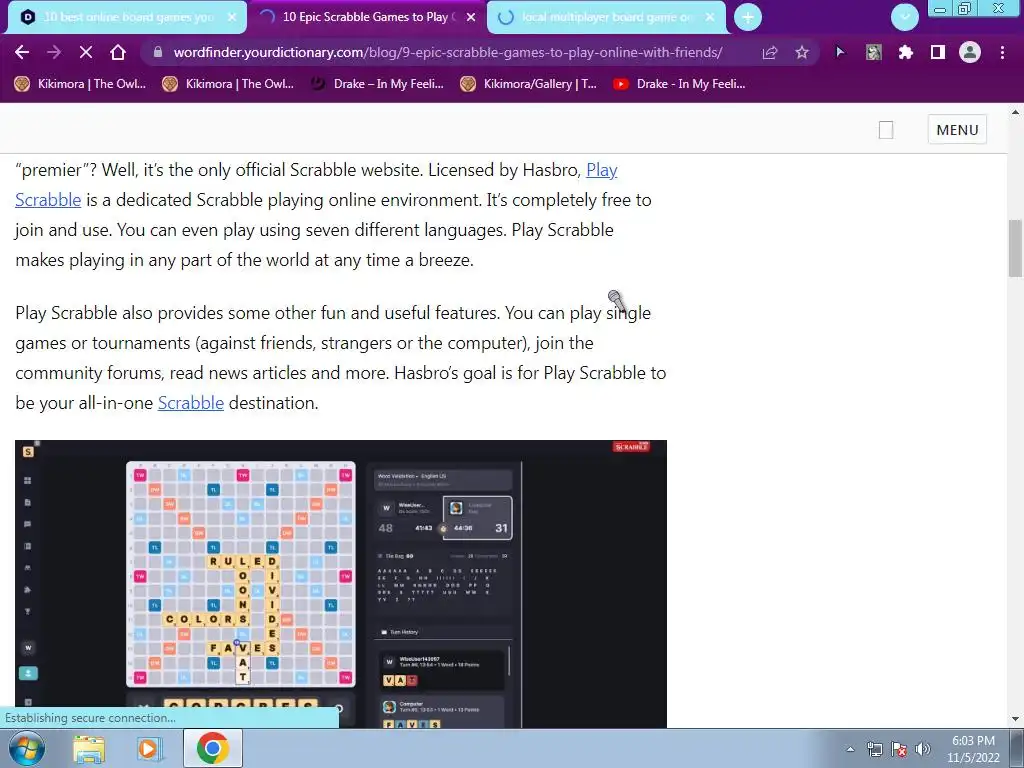Click the Scrabble game screenshot image
1024x768 pixels.
click(341, 584)
